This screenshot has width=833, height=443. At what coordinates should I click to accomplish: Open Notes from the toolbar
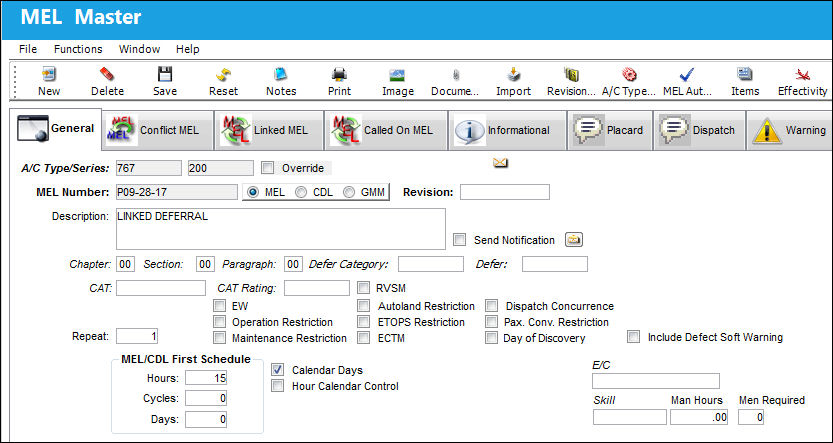coord(281,82)
